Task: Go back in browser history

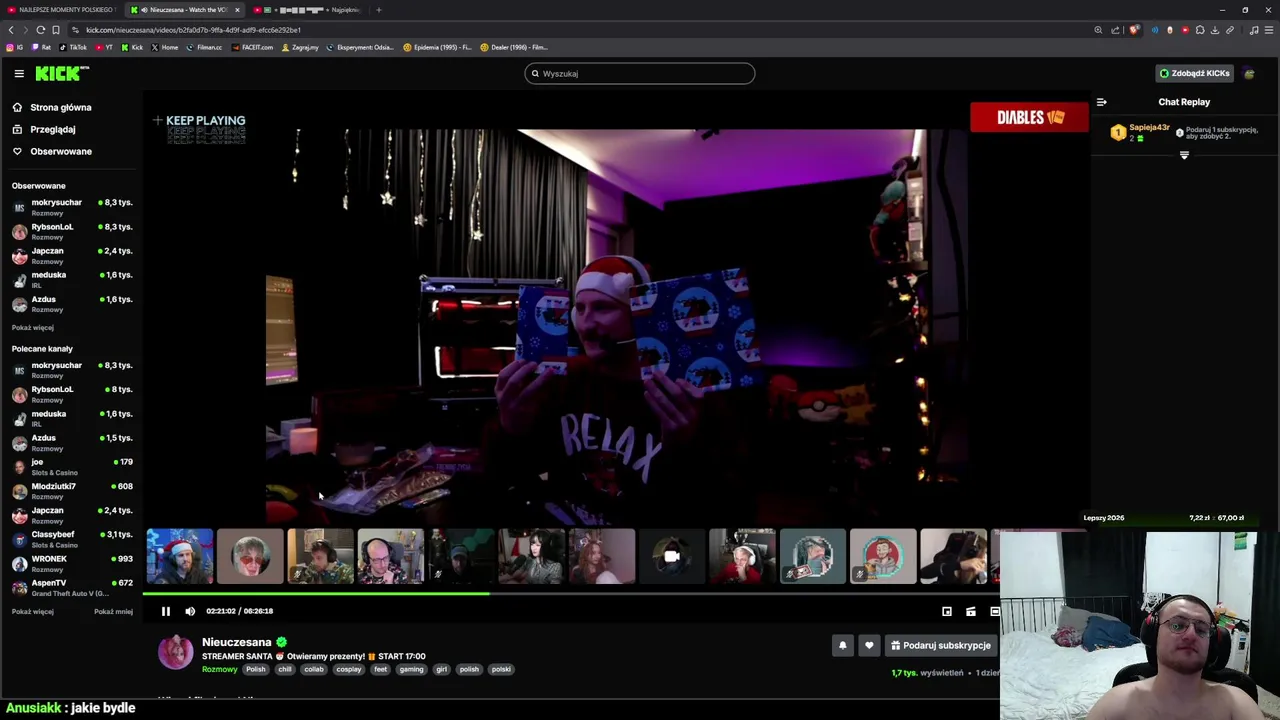Action: [x=11, y=30]
